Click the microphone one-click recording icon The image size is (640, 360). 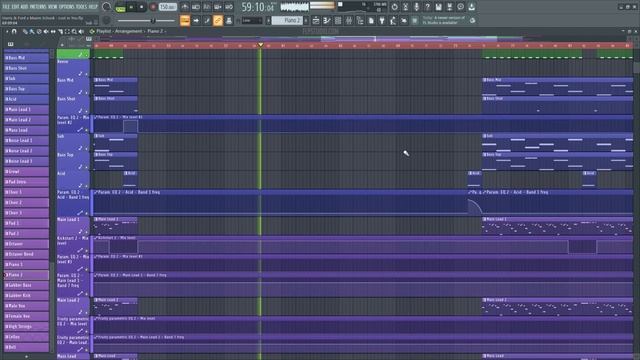click(x=416, y=7)
